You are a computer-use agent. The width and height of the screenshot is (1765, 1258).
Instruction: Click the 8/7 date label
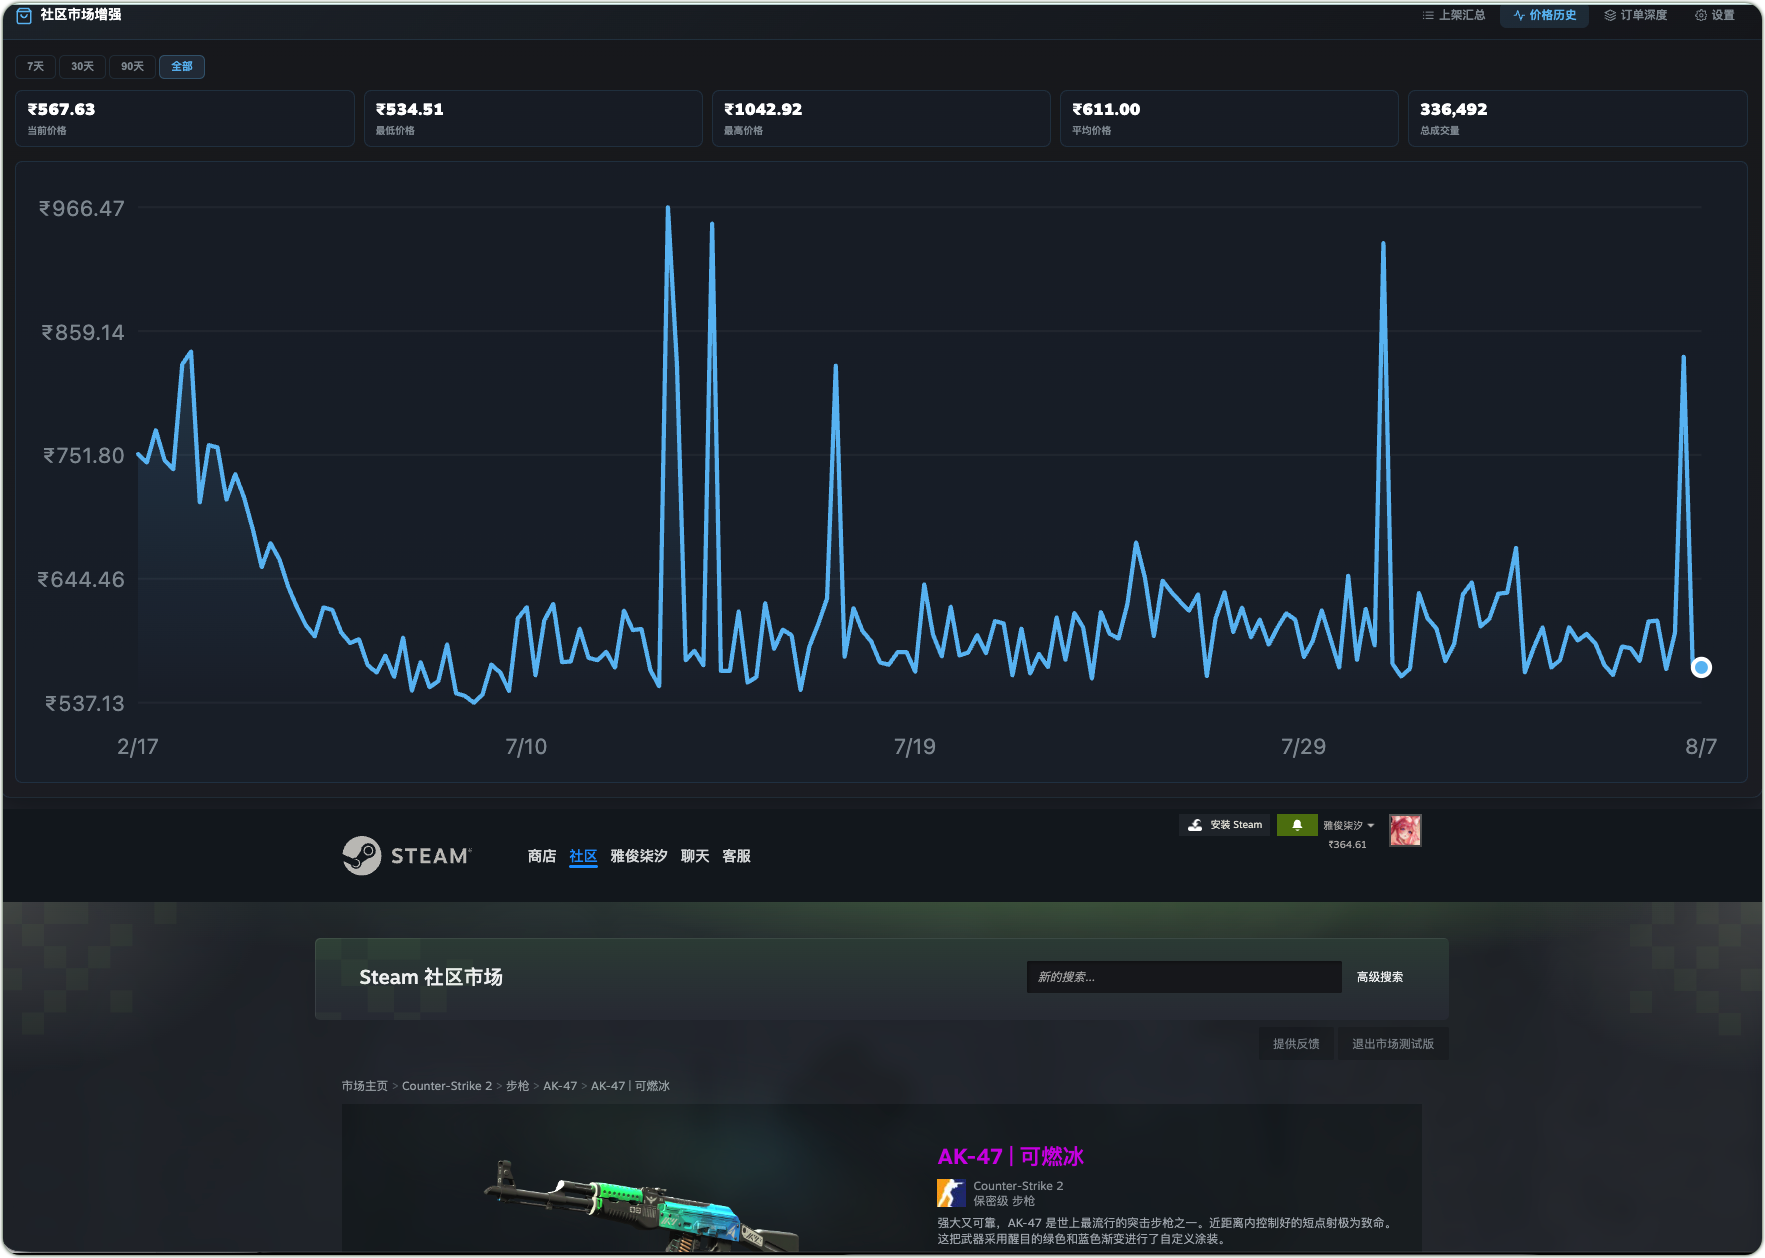click(x=1701, y=746)
